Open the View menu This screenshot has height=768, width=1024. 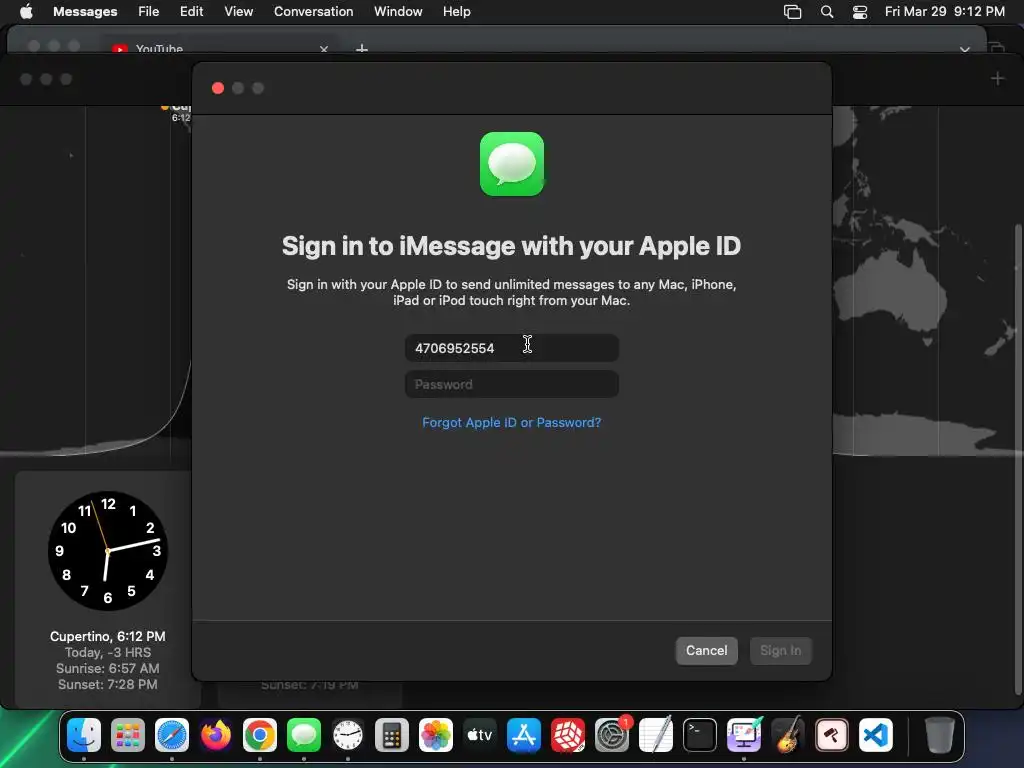coord(238,11)
